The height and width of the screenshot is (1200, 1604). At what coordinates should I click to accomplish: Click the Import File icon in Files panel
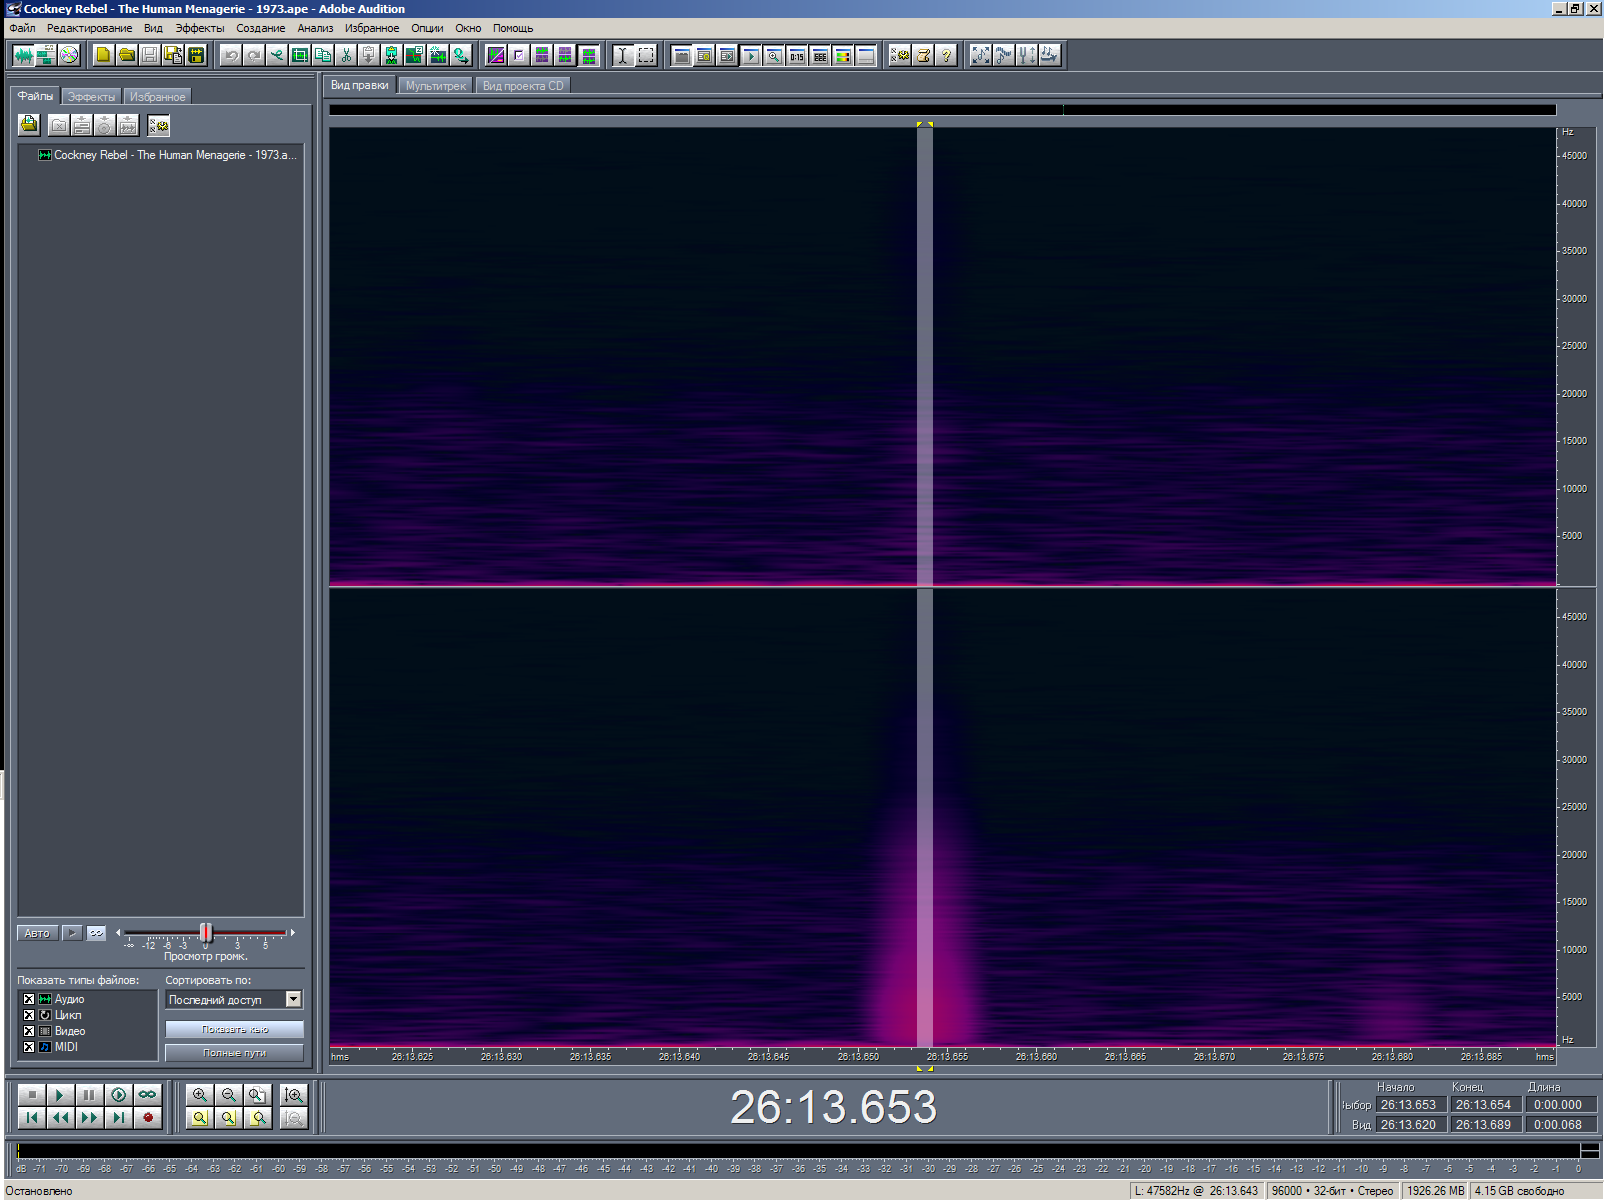pyautogui.click(x=29, y=125)
